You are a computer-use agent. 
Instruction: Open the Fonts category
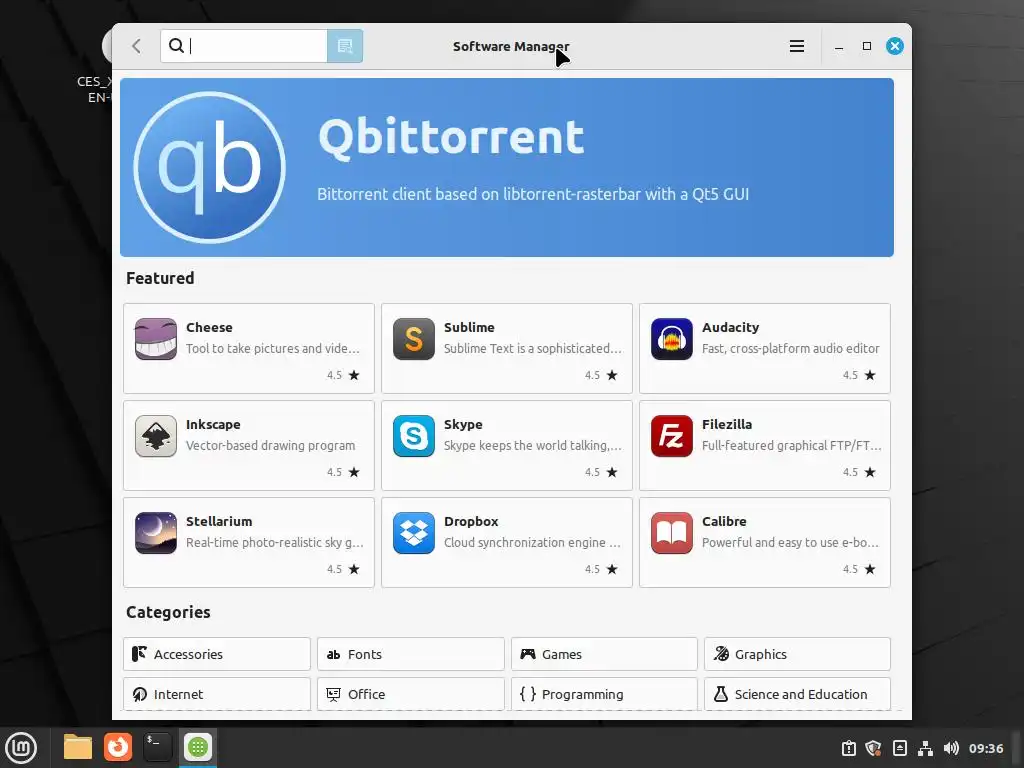point(411,654)
